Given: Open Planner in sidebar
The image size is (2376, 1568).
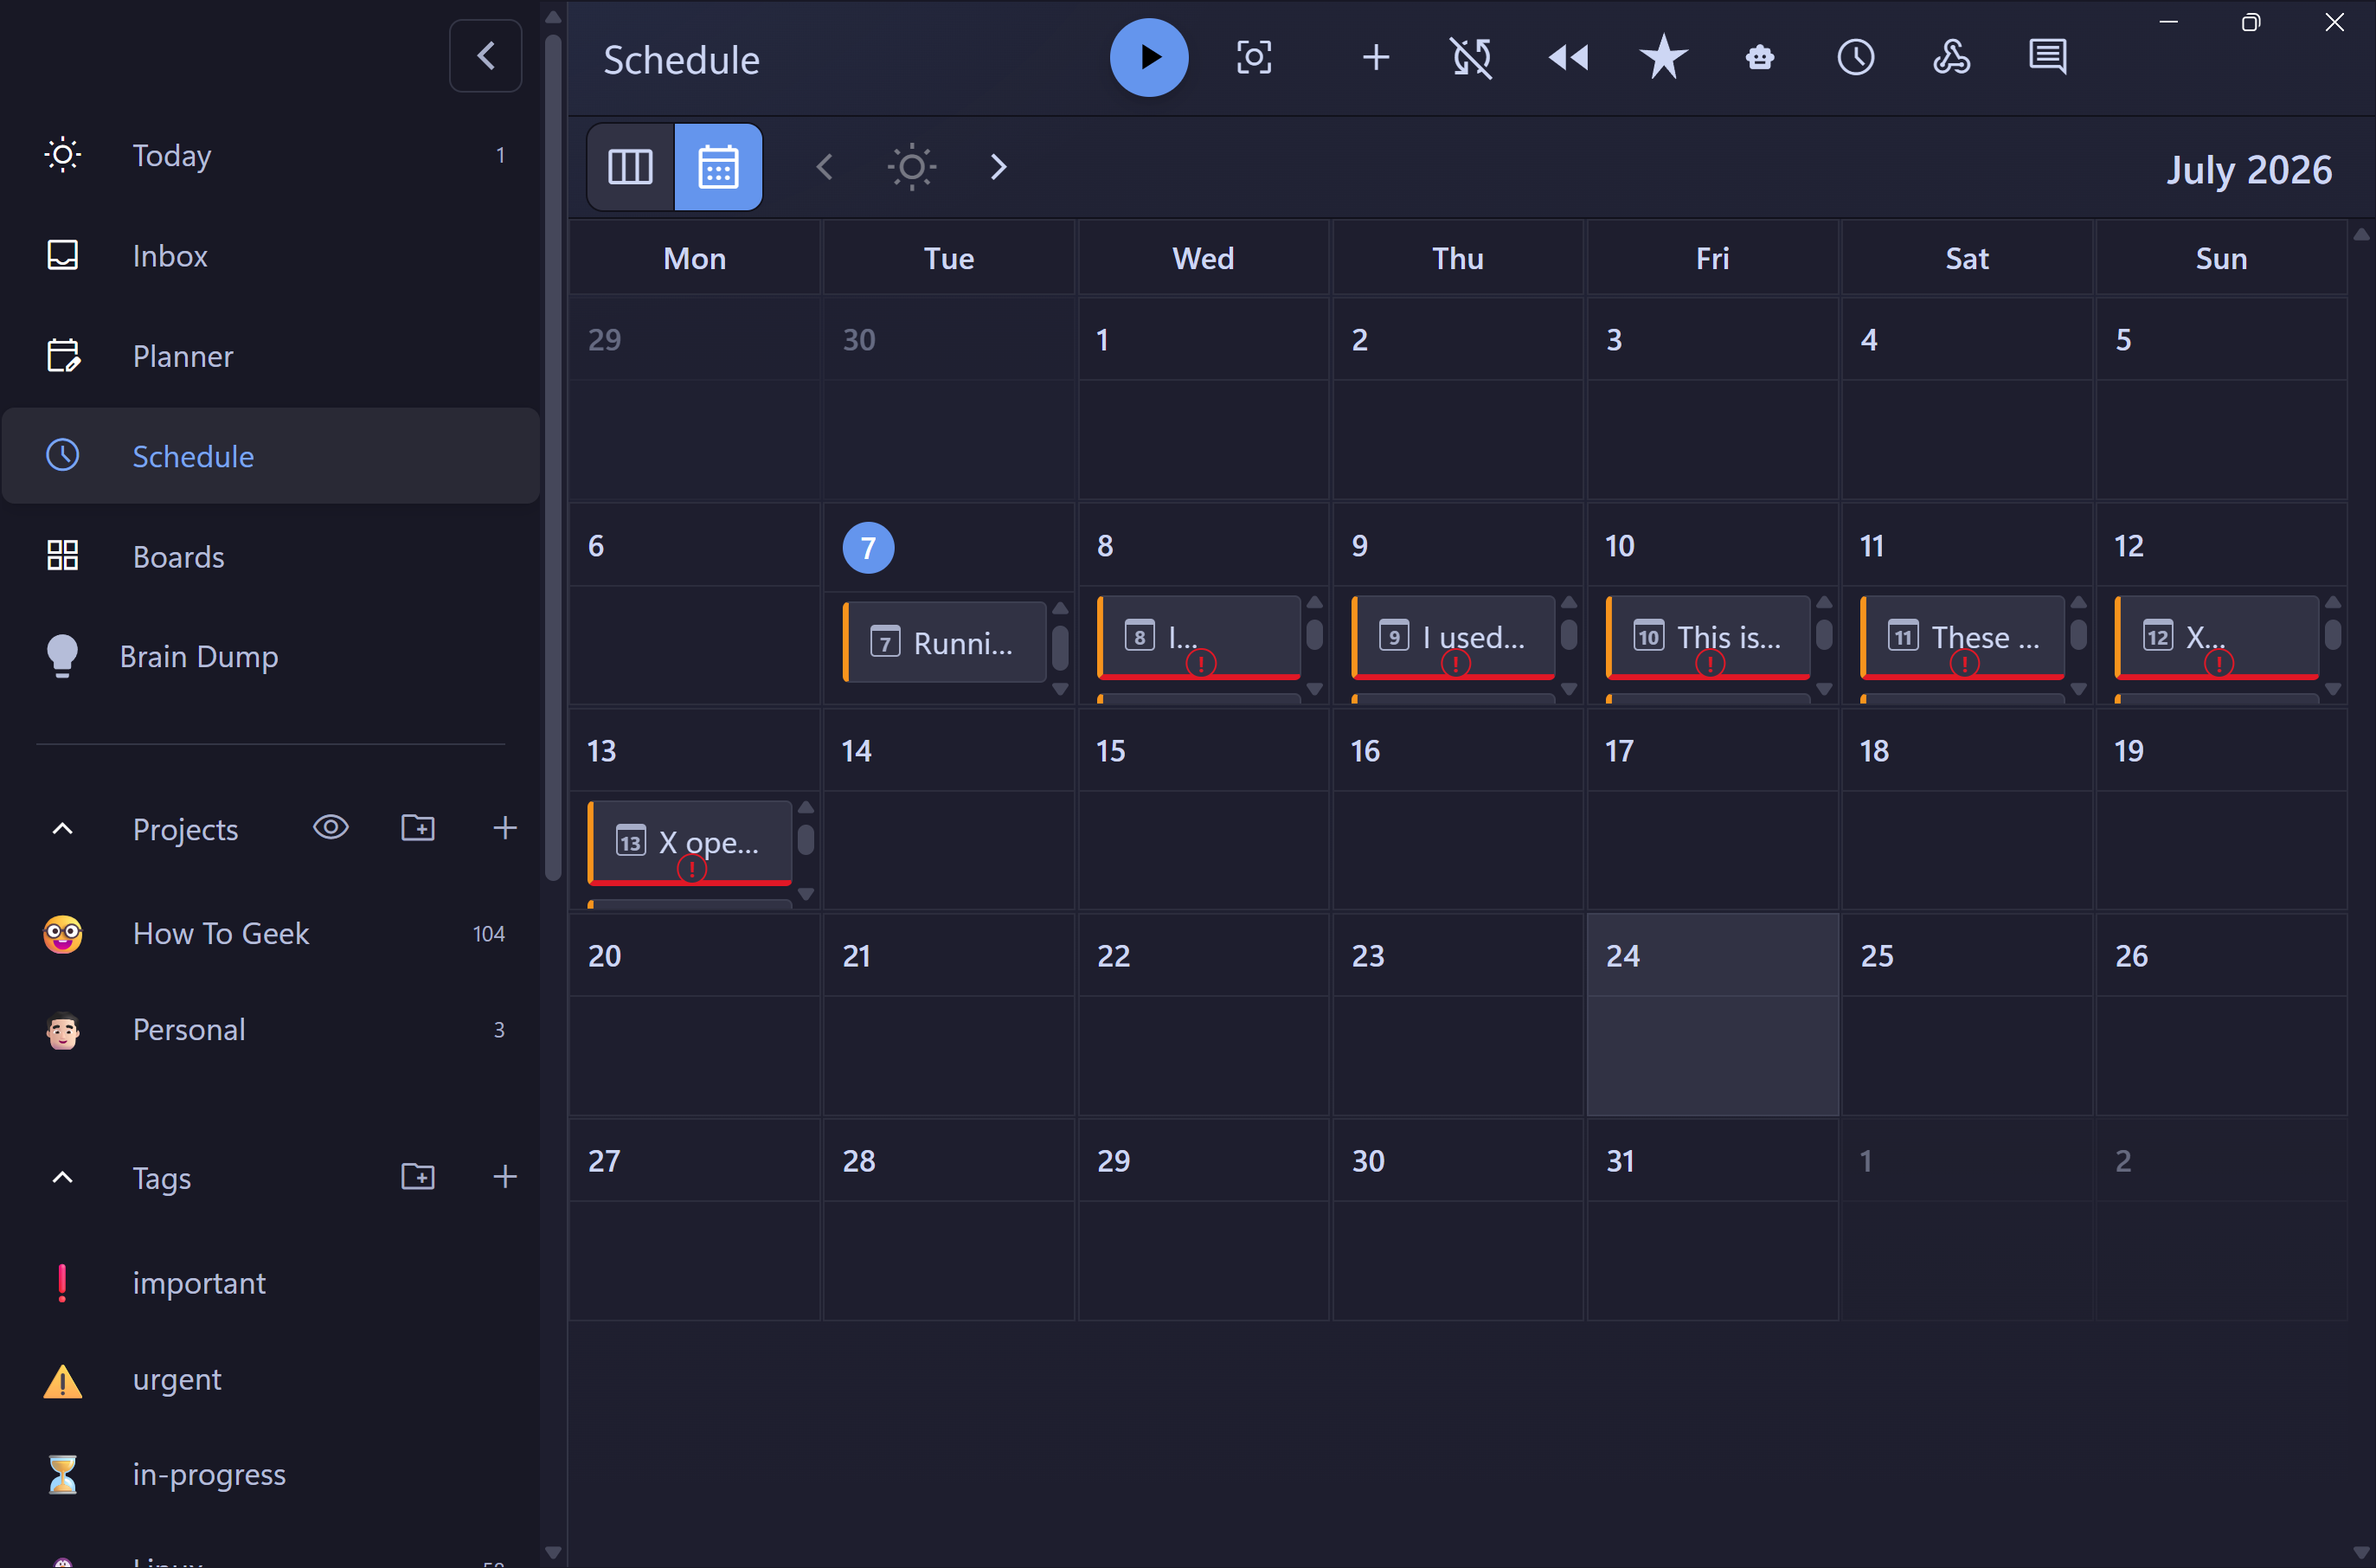Looking at the screenshot, I should tap(271, 356).
